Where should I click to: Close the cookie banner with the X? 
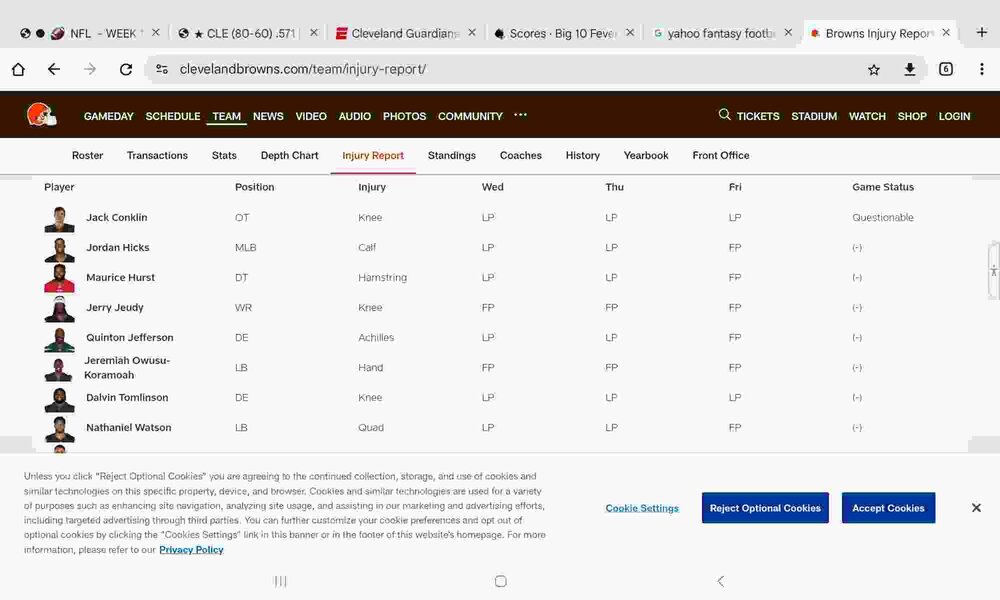pos(976,508)
